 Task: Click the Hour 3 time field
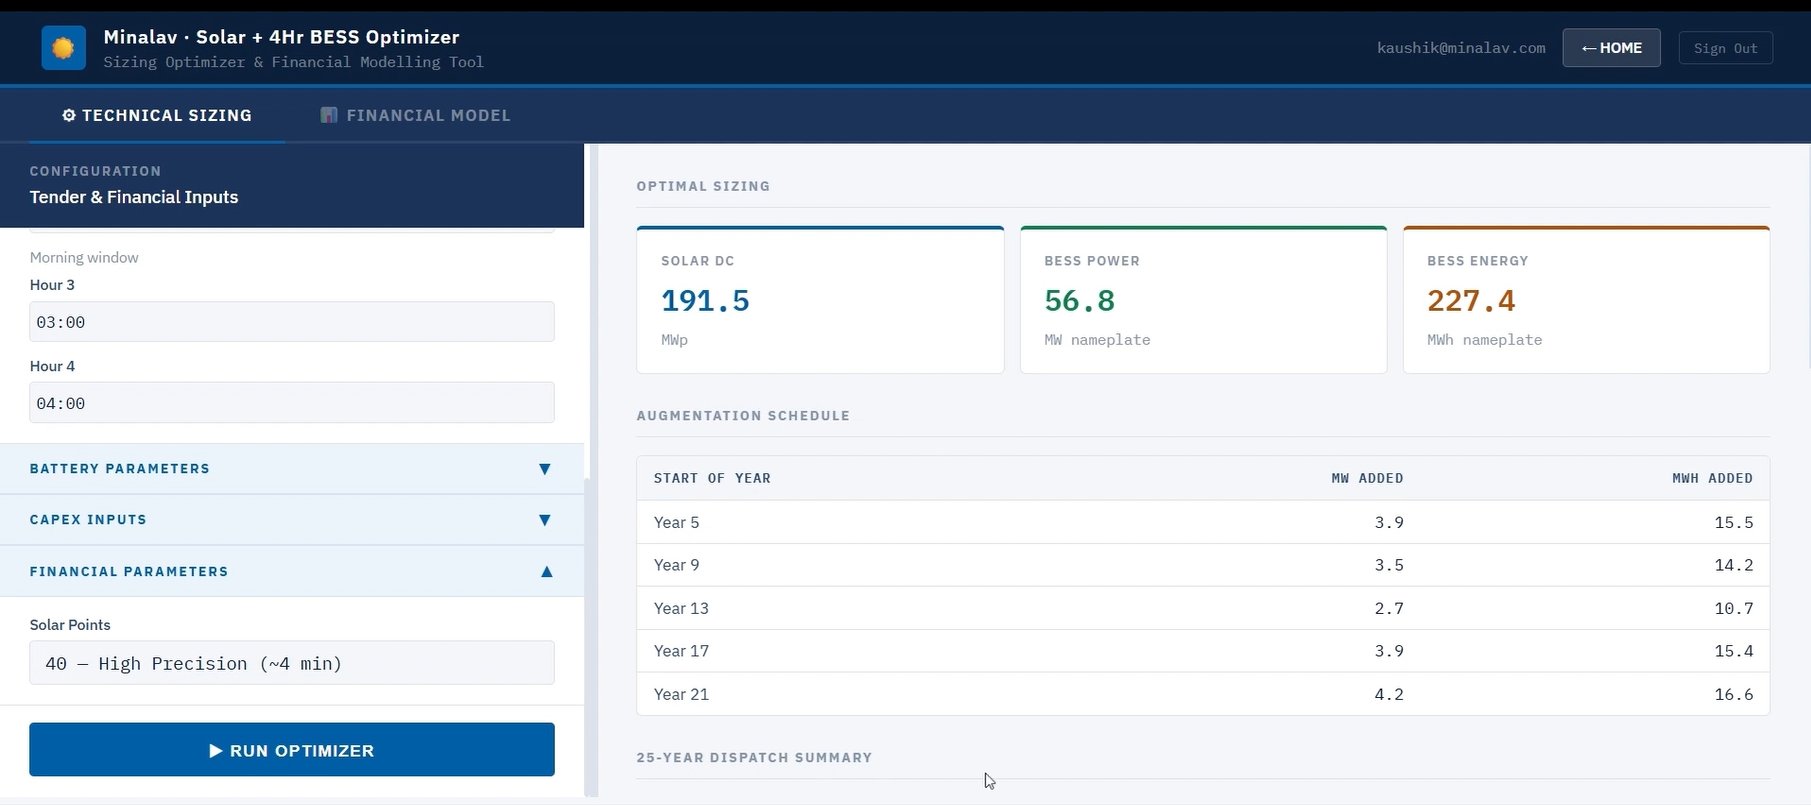tap(292, 322)
